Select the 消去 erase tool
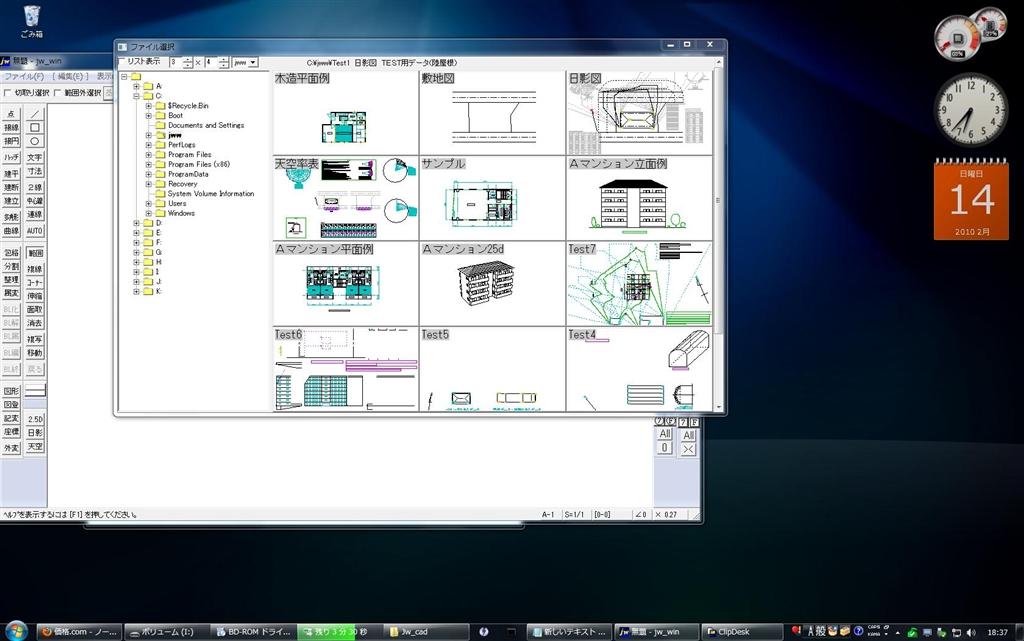This screenshot has width=1024, height=641. 35,323
